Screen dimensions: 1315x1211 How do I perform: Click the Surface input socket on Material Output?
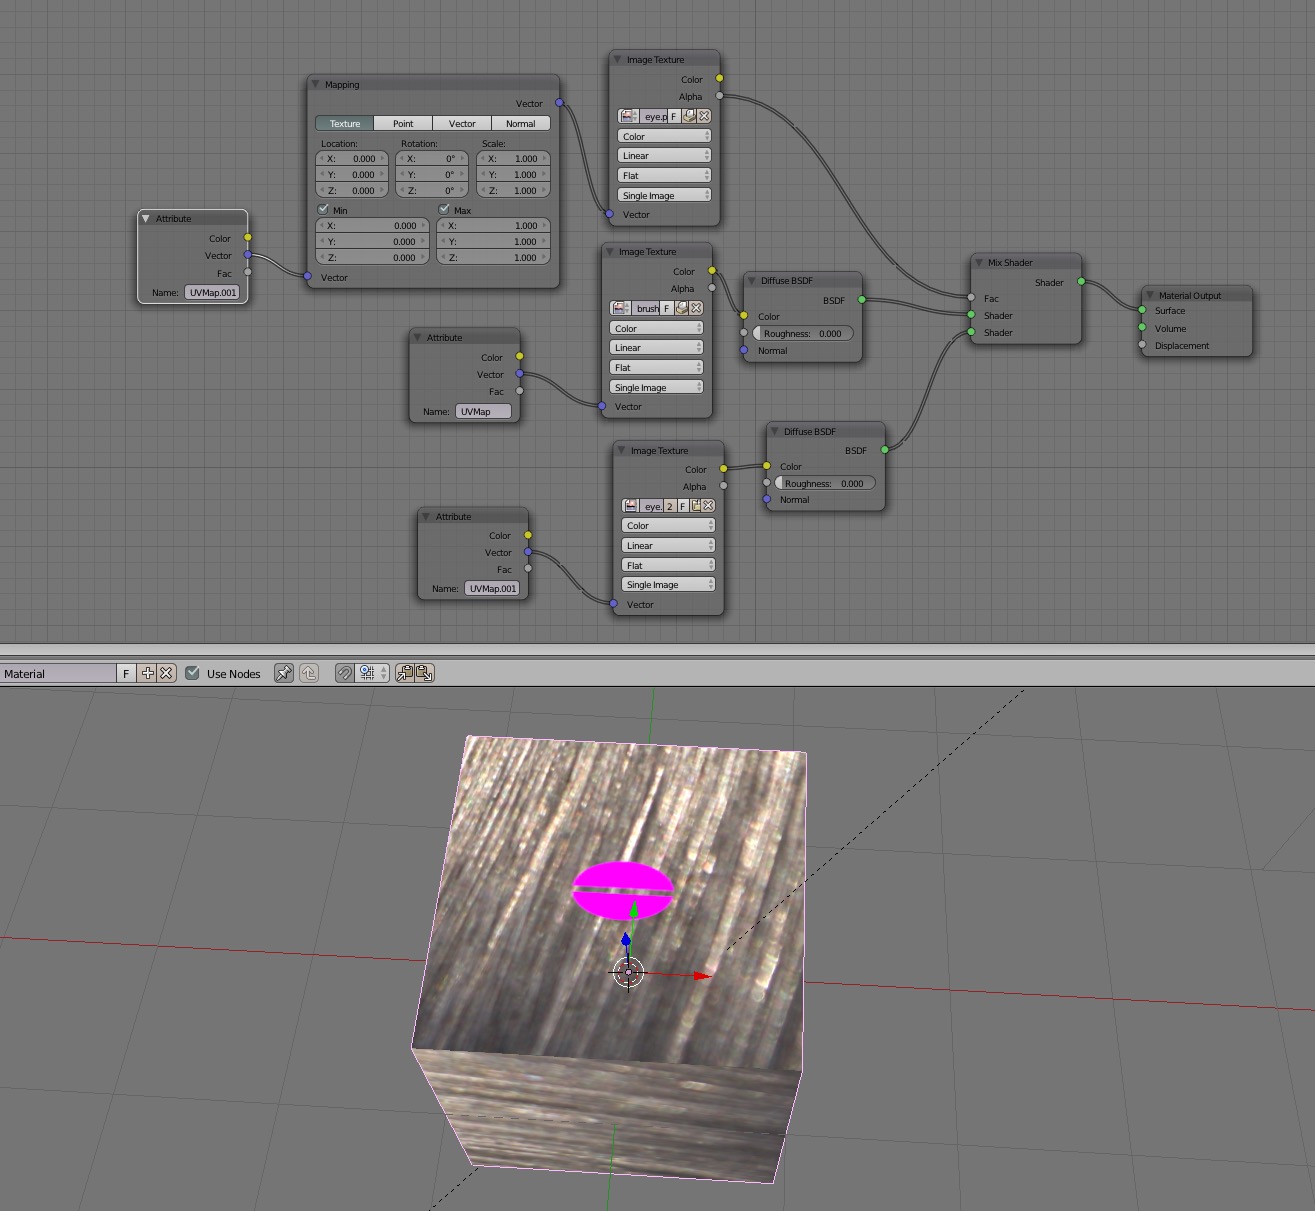click(x=1142, y=310)
